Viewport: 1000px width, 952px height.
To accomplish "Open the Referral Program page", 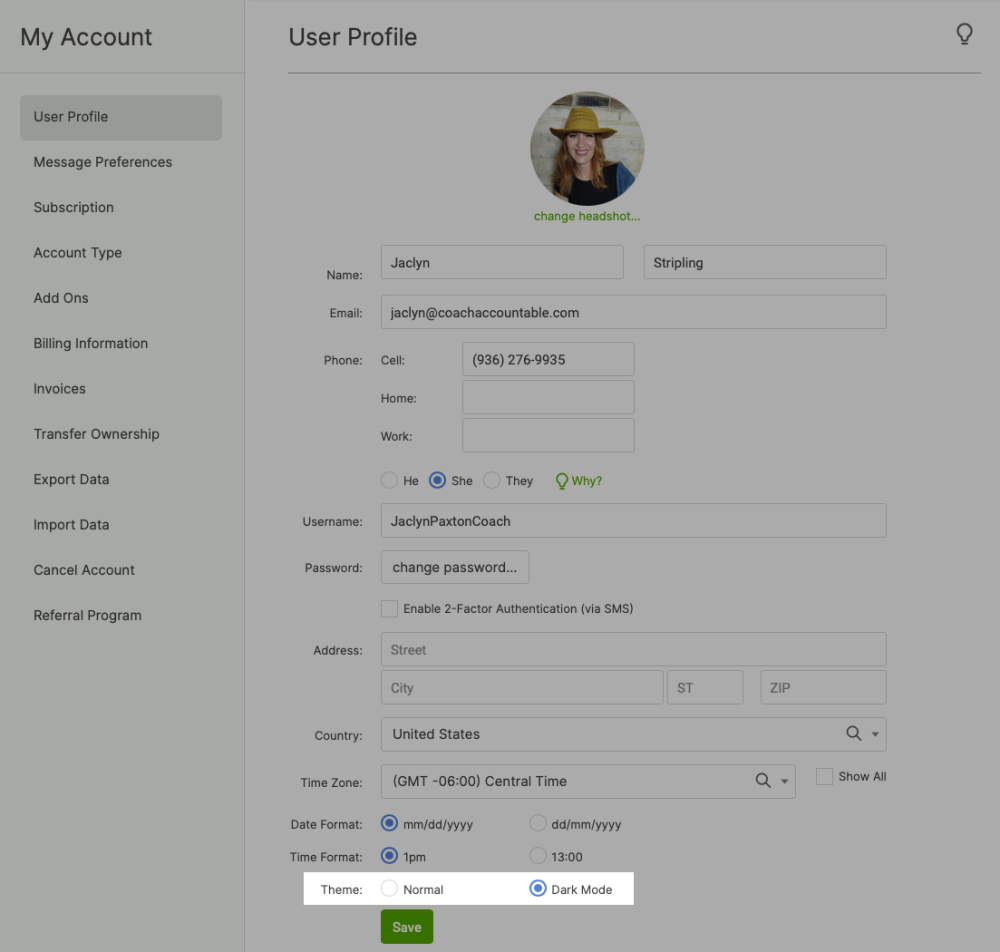I will tap(88, 615).
